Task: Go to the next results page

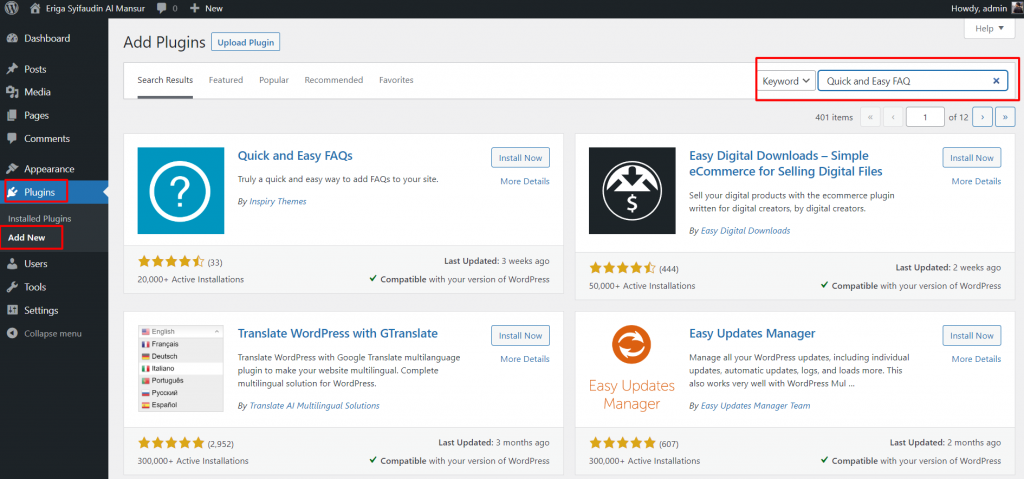Action: click(982, 117)
